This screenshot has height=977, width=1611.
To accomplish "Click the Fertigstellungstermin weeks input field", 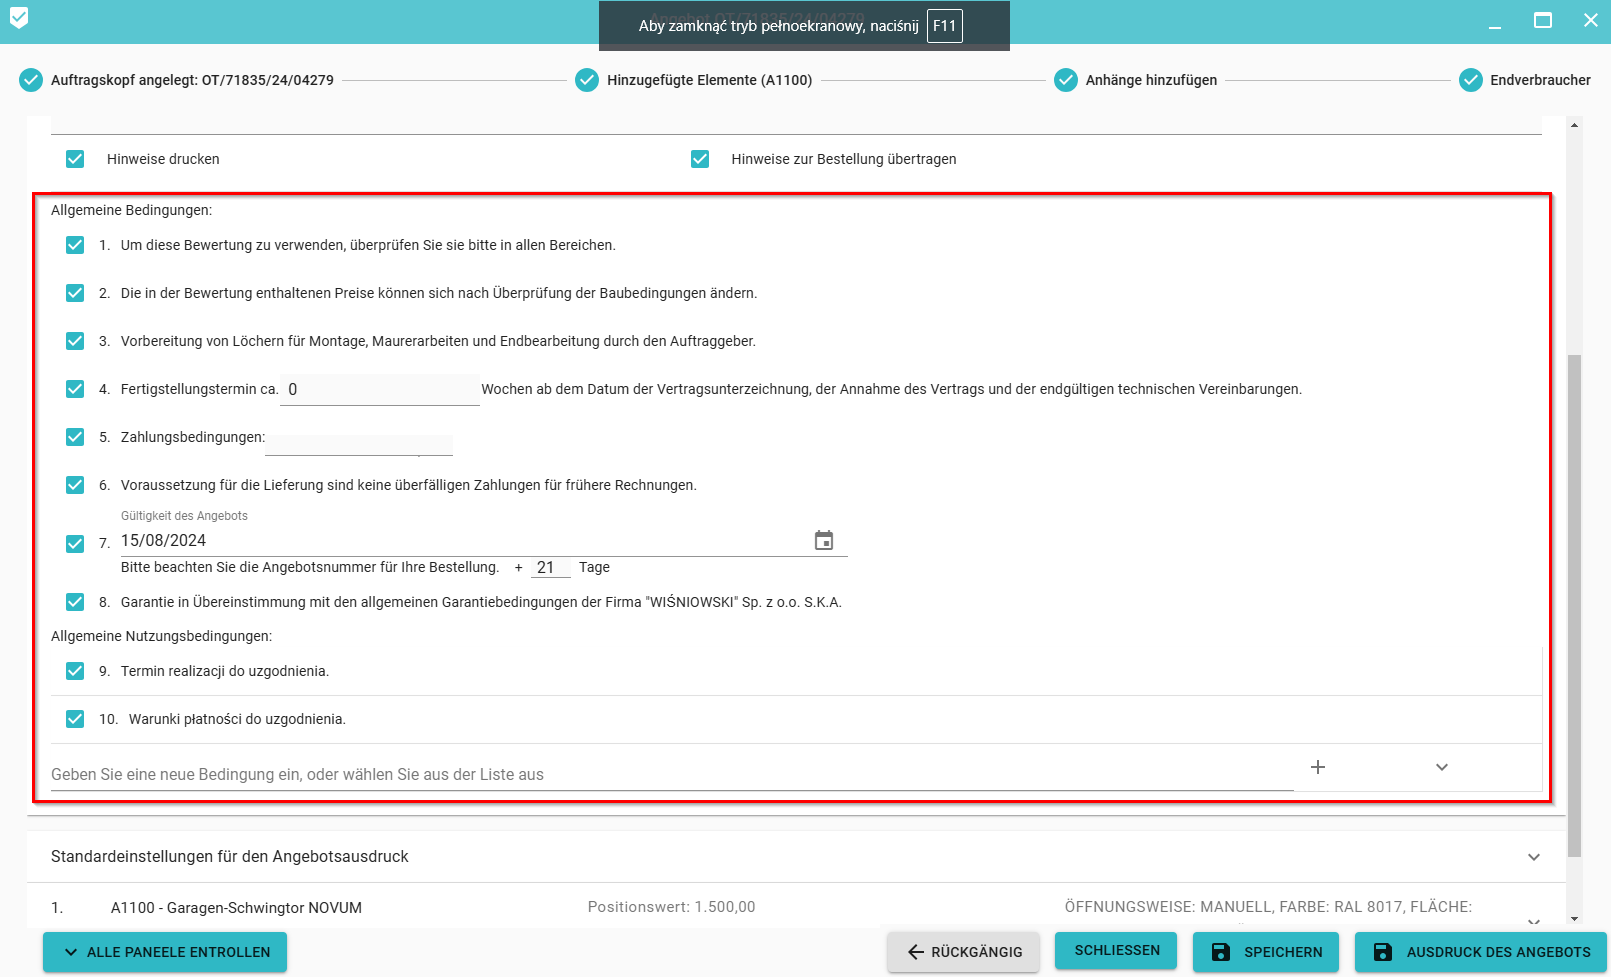I will tap(380, 390).
